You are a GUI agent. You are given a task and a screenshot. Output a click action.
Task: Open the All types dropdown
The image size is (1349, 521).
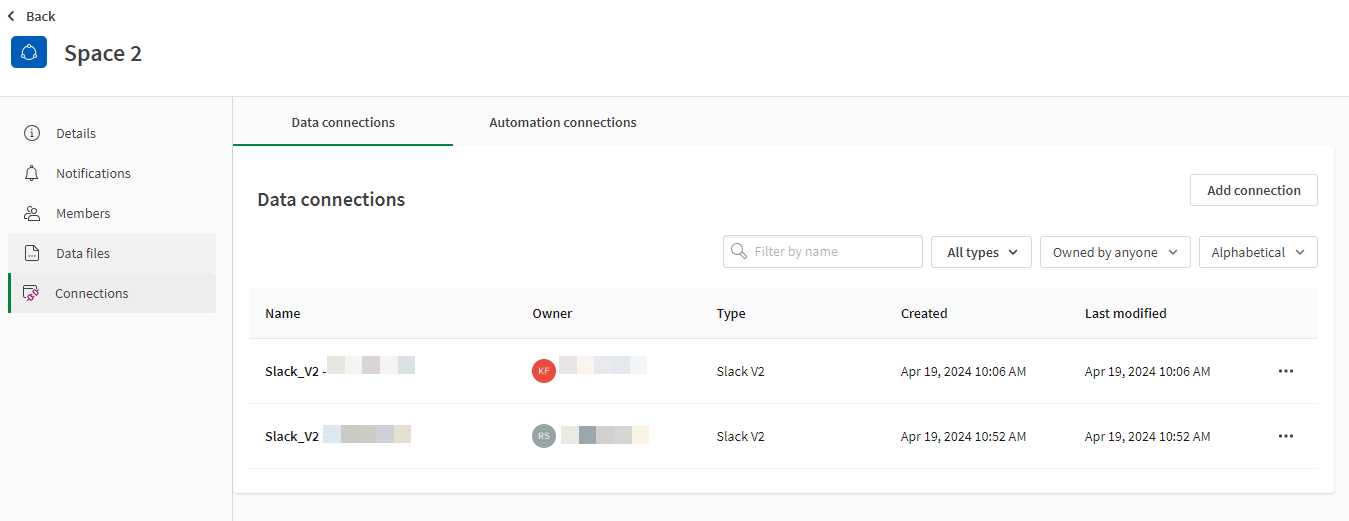coord(981,252)
